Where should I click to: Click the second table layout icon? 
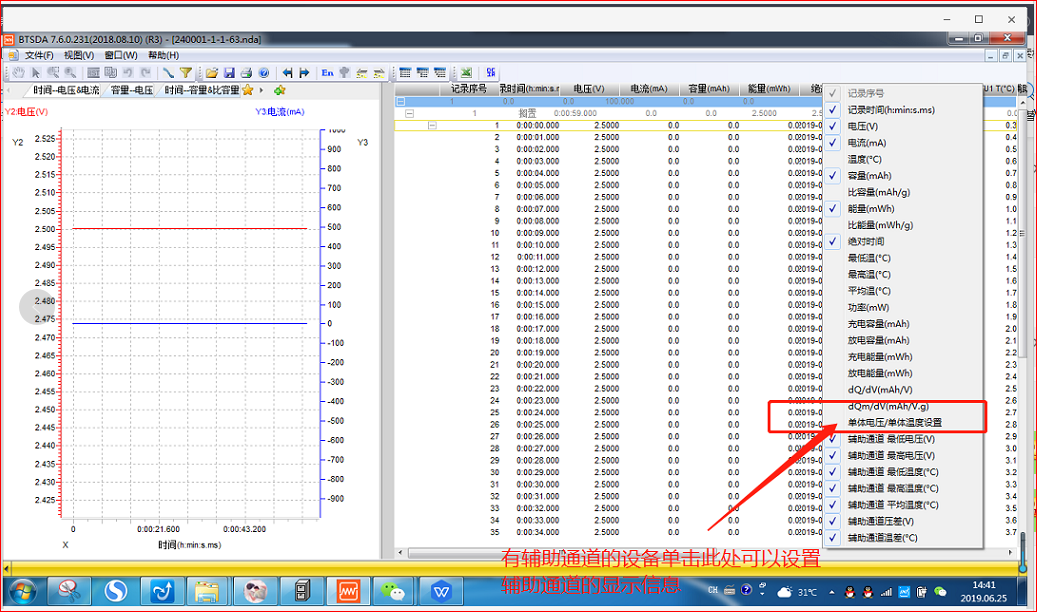423,73
